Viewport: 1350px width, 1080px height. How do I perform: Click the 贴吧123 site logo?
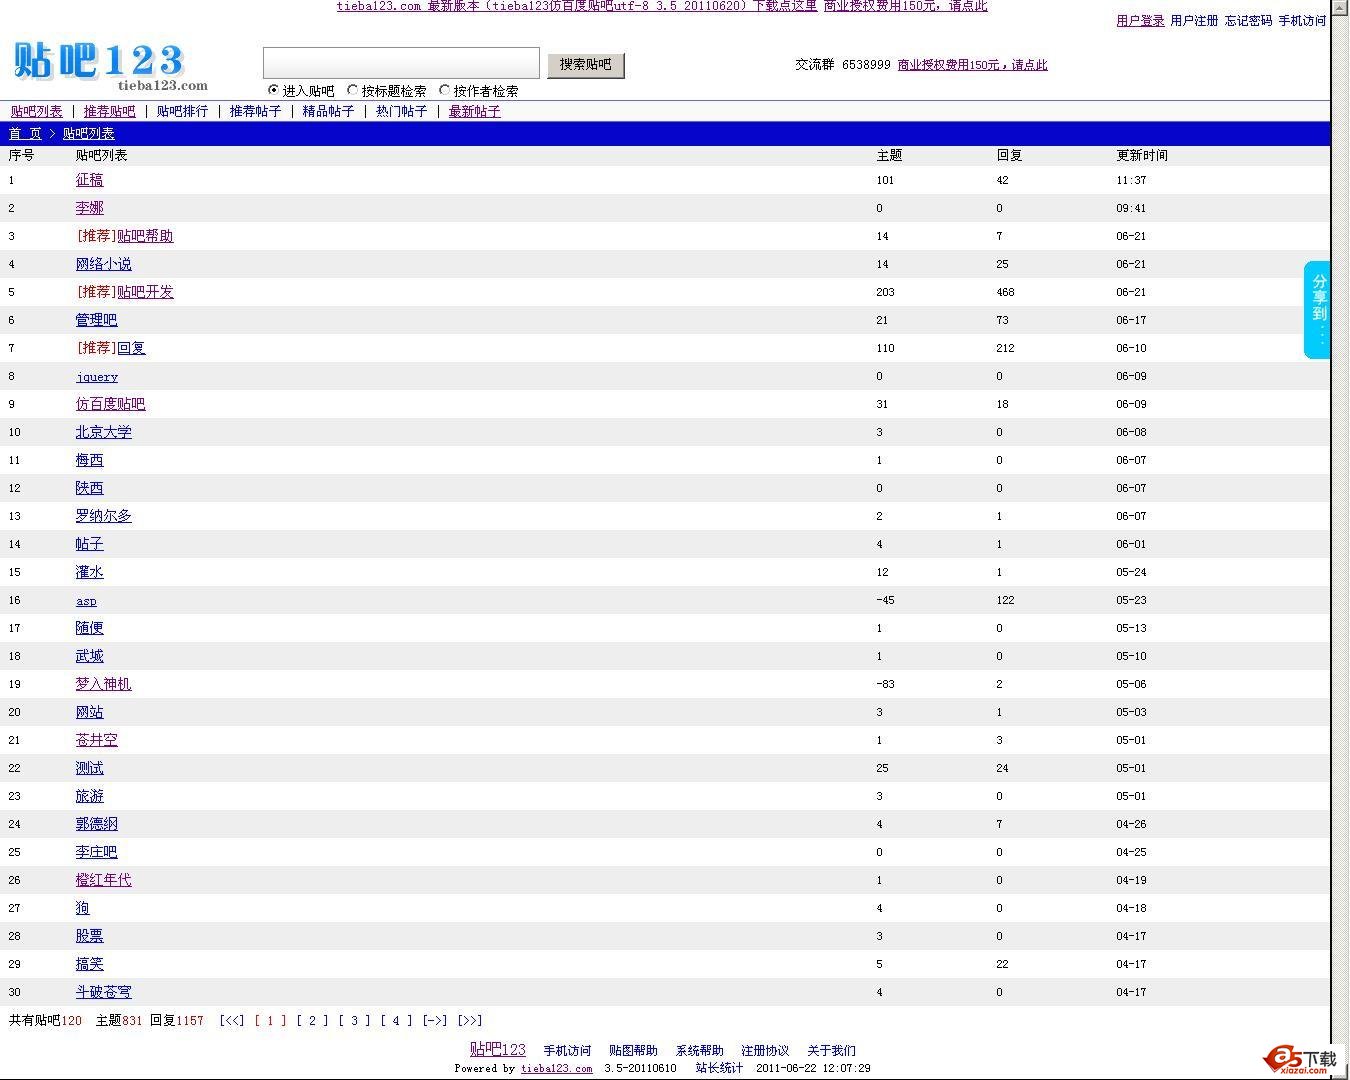[100, 63]
